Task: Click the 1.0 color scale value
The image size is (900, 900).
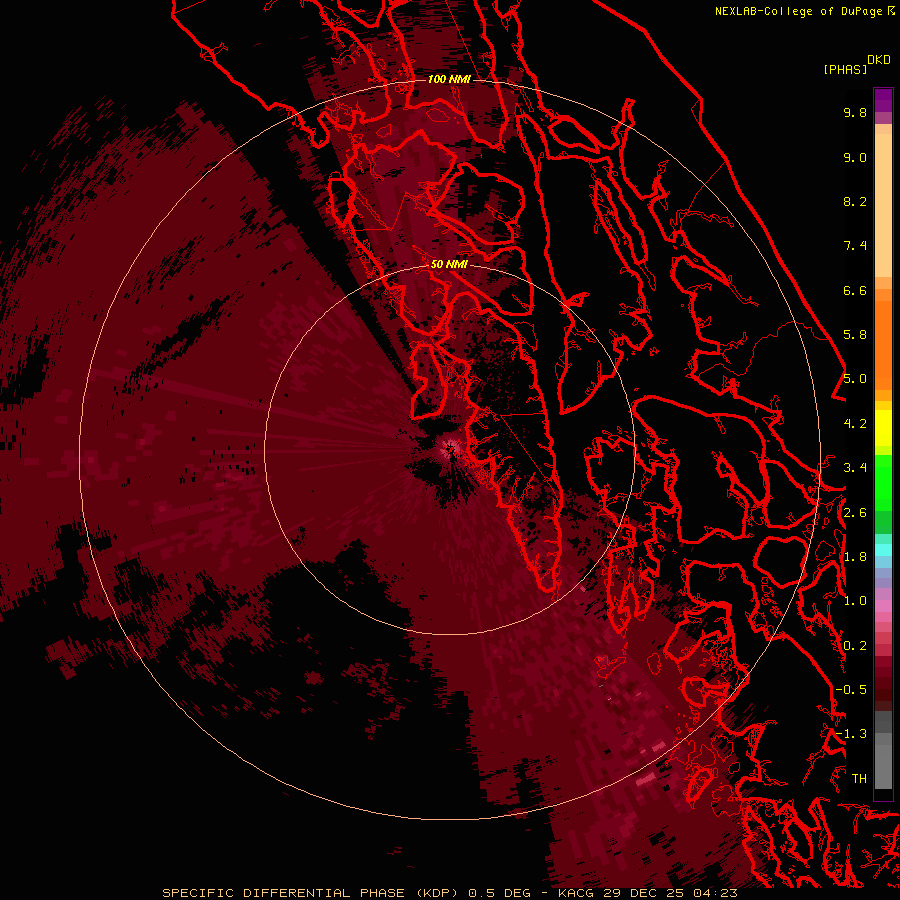Action: pos(855,601)
